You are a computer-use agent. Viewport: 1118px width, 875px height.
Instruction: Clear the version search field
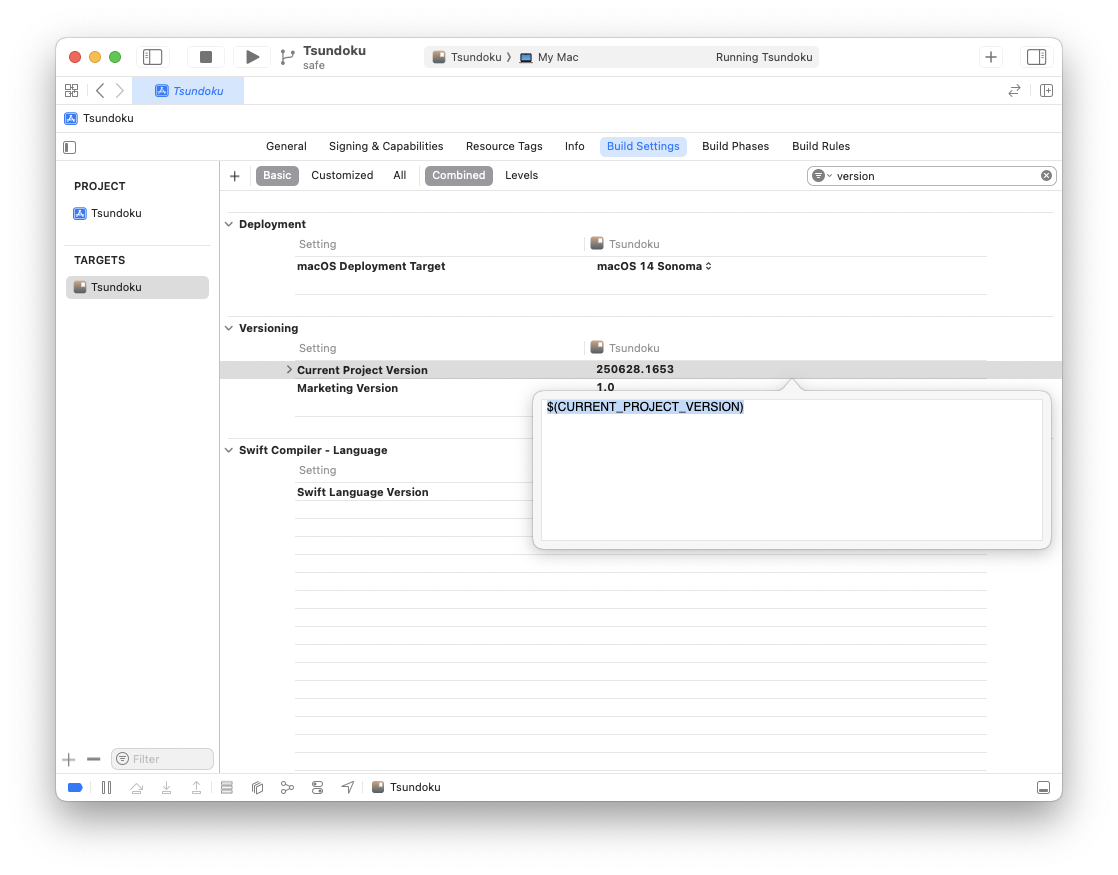(x=1046, y=176)
